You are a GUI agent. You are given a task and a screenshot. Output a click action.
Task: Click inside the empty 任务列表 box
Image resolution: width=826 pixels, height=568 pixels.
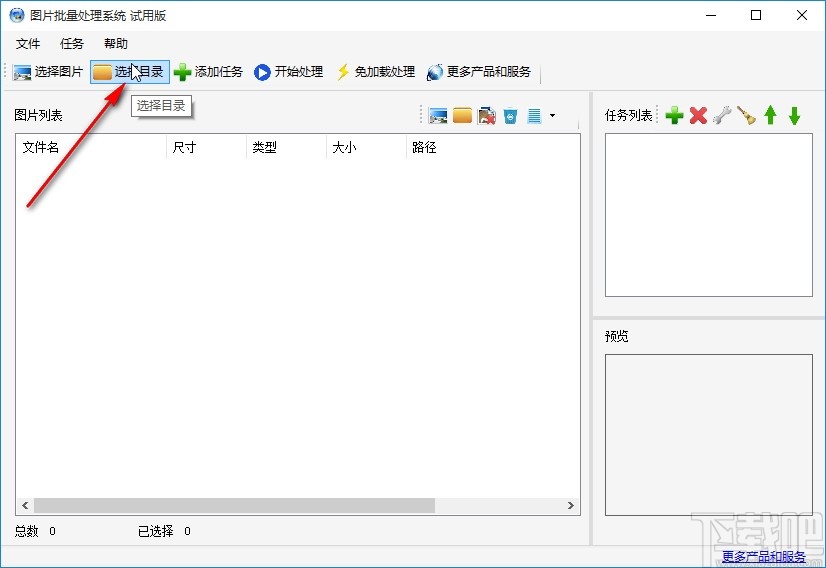(709, 215)
